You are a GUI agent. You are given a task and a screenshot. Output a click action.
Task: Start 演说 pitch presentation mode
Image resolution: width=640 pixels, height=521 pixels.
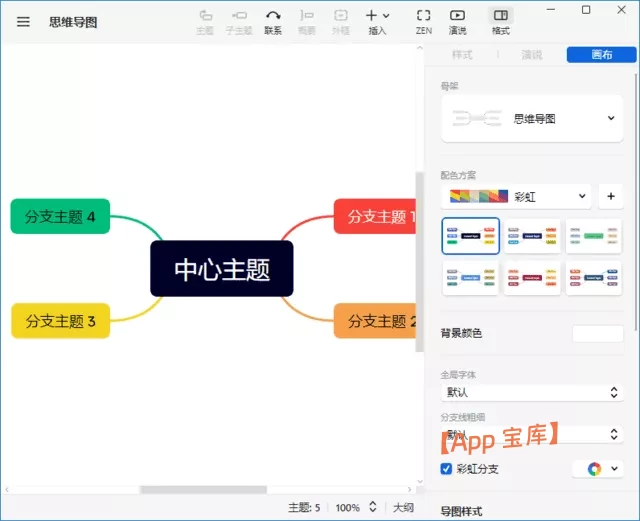458,22
